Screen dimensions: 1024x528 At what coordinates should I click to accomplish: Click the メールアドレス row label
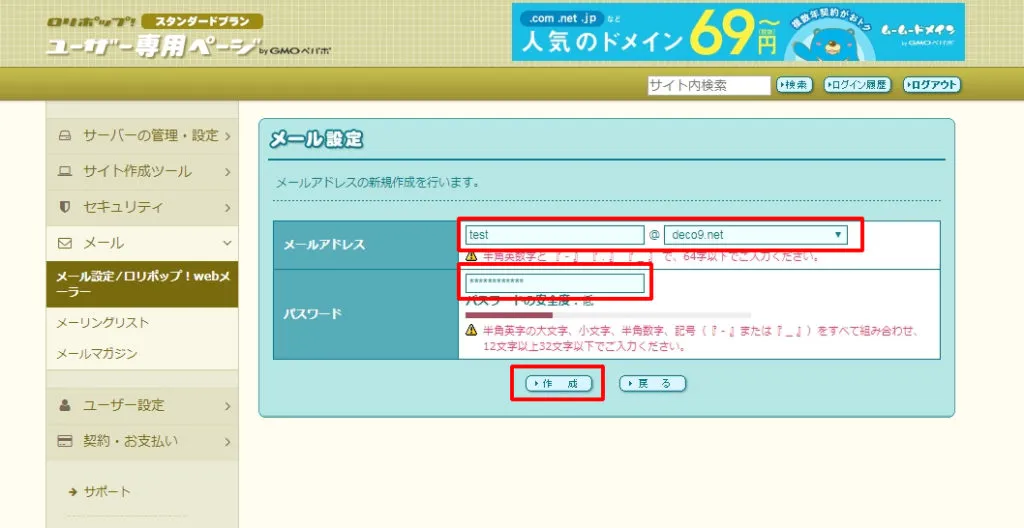click(x=324, y=245)
